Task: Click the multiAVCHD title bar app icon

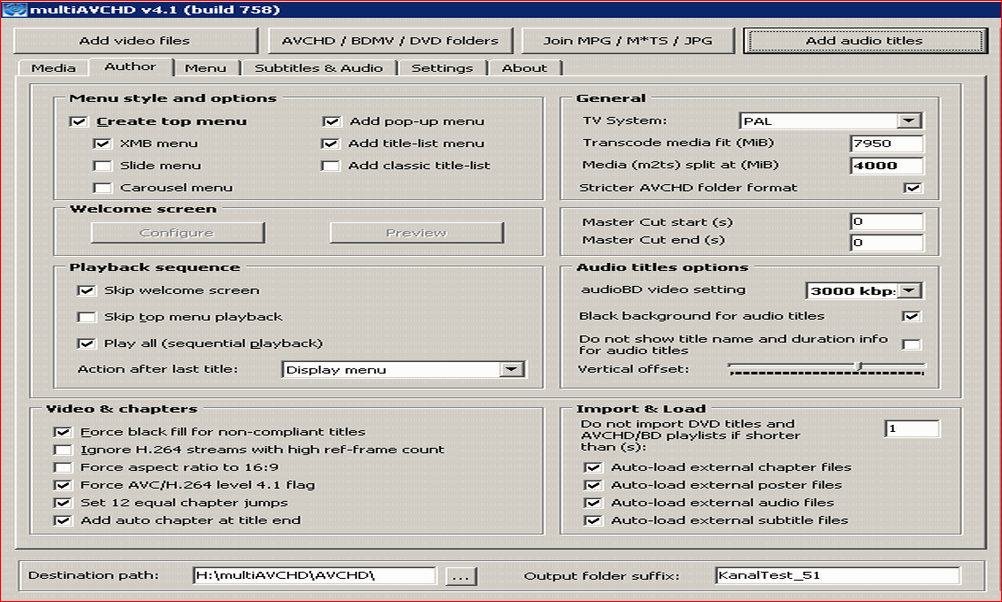Action: click(x=10, y=10)
